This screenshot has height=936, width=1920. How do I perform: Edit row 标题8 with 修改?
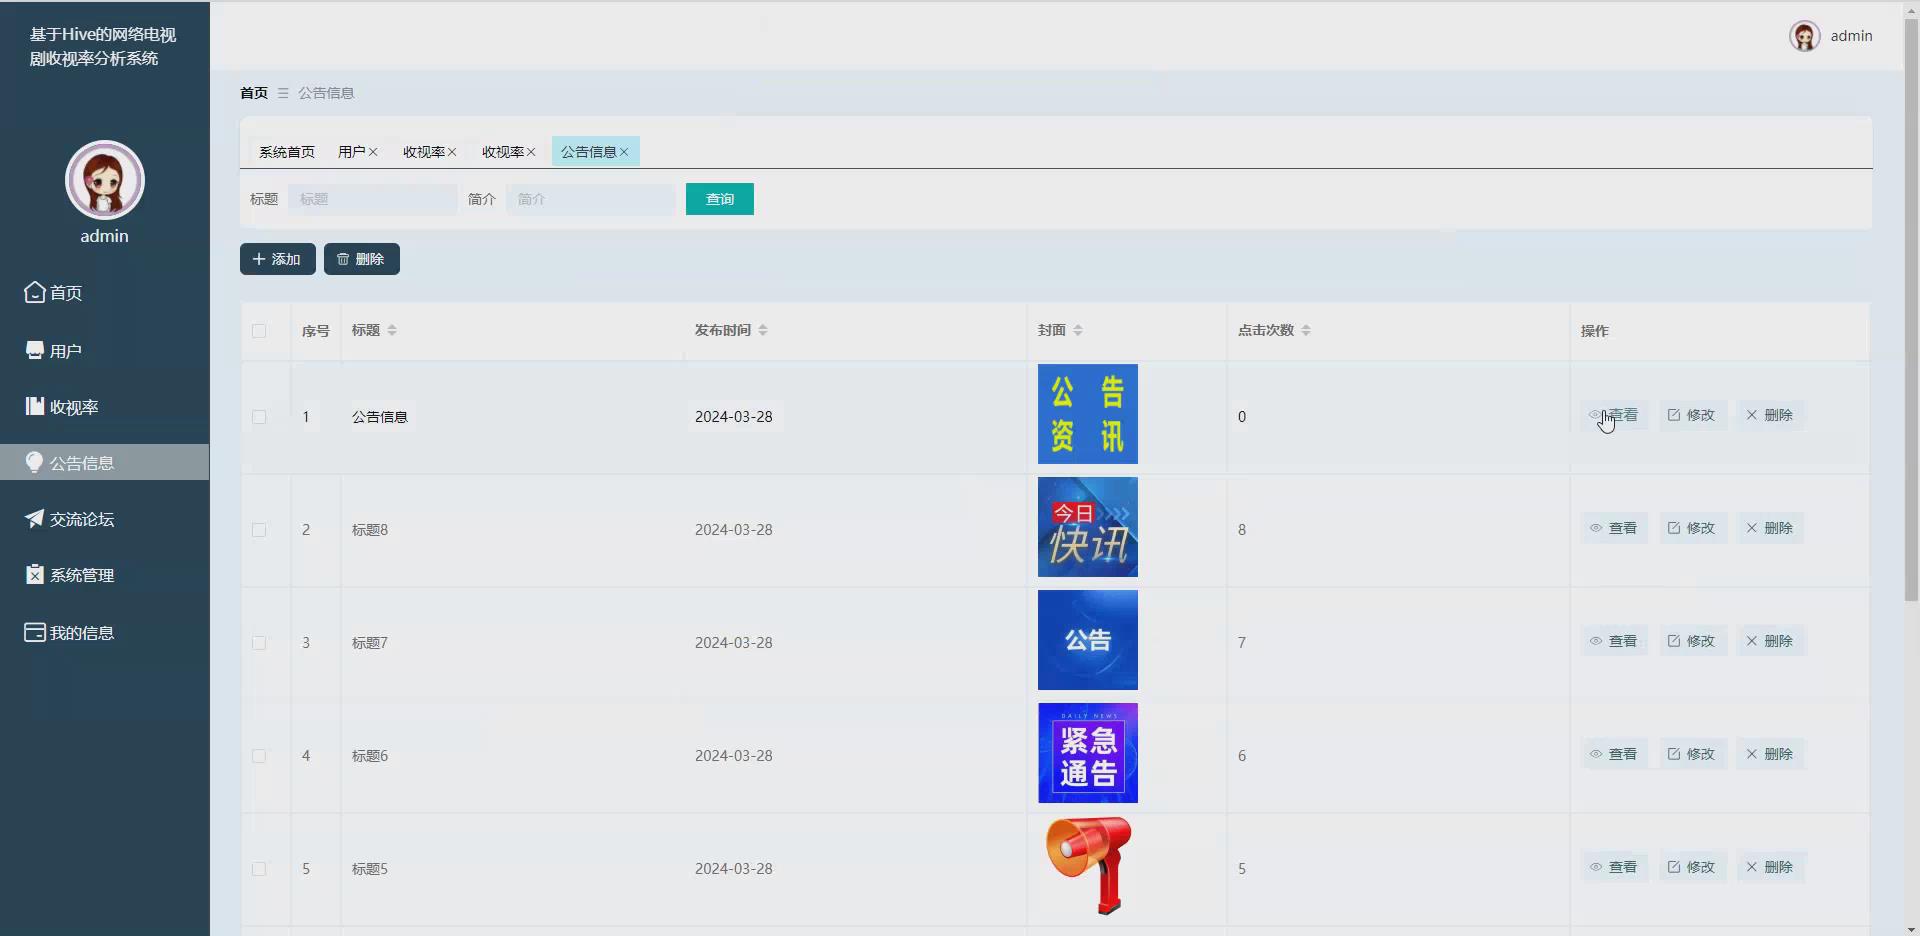click(x=1692, y=528)
